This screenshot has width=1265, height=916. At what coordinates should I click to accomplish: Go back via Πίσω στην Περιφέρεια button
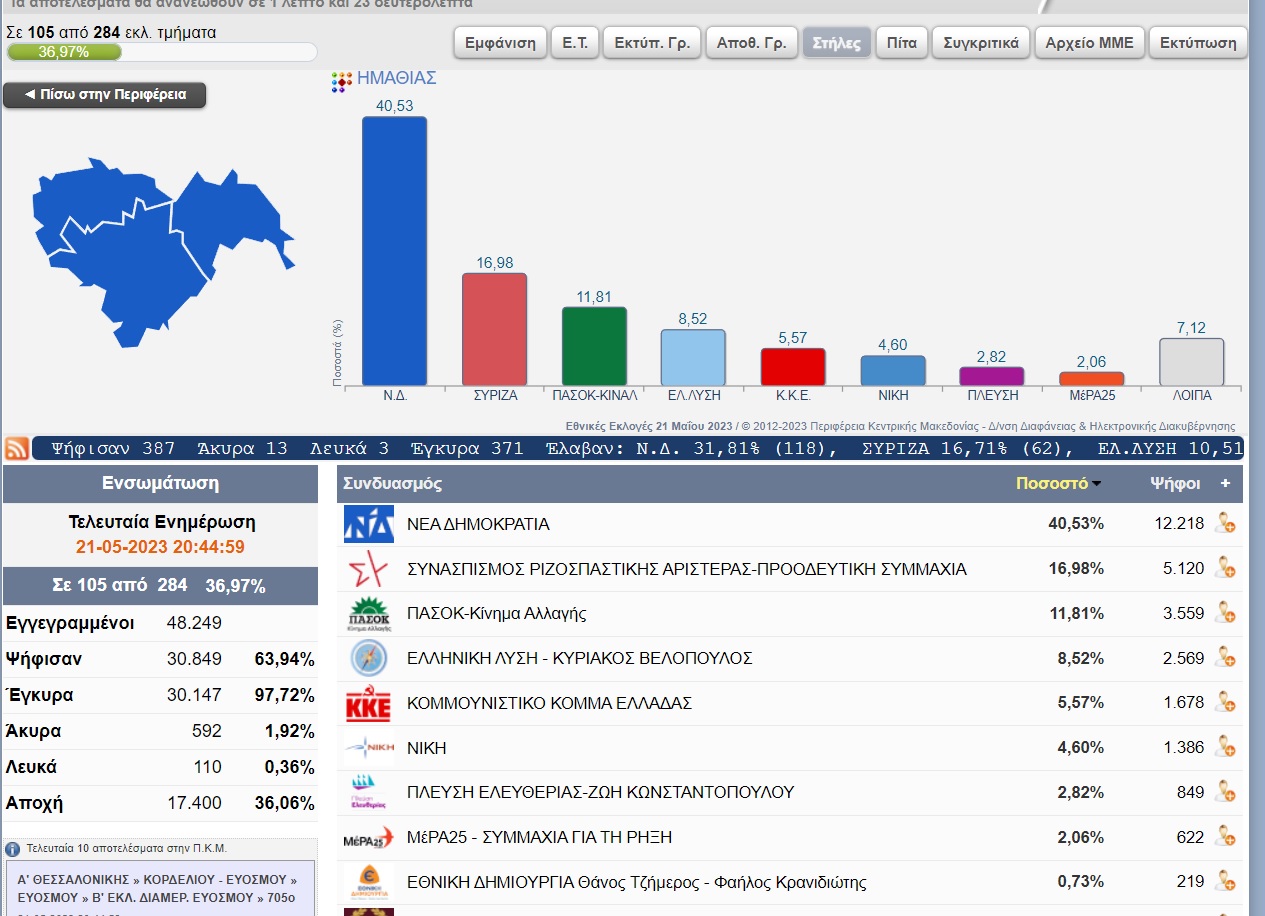[105, 95]
